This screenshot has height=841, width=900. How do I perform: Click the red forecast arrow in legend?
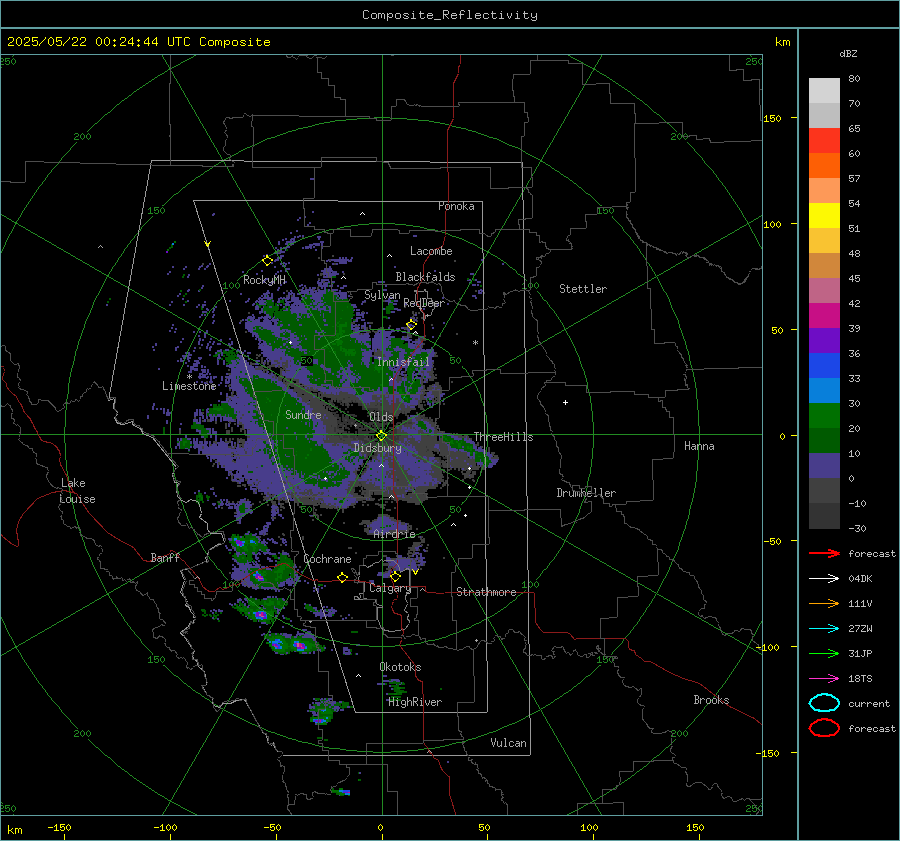[824, 553]
